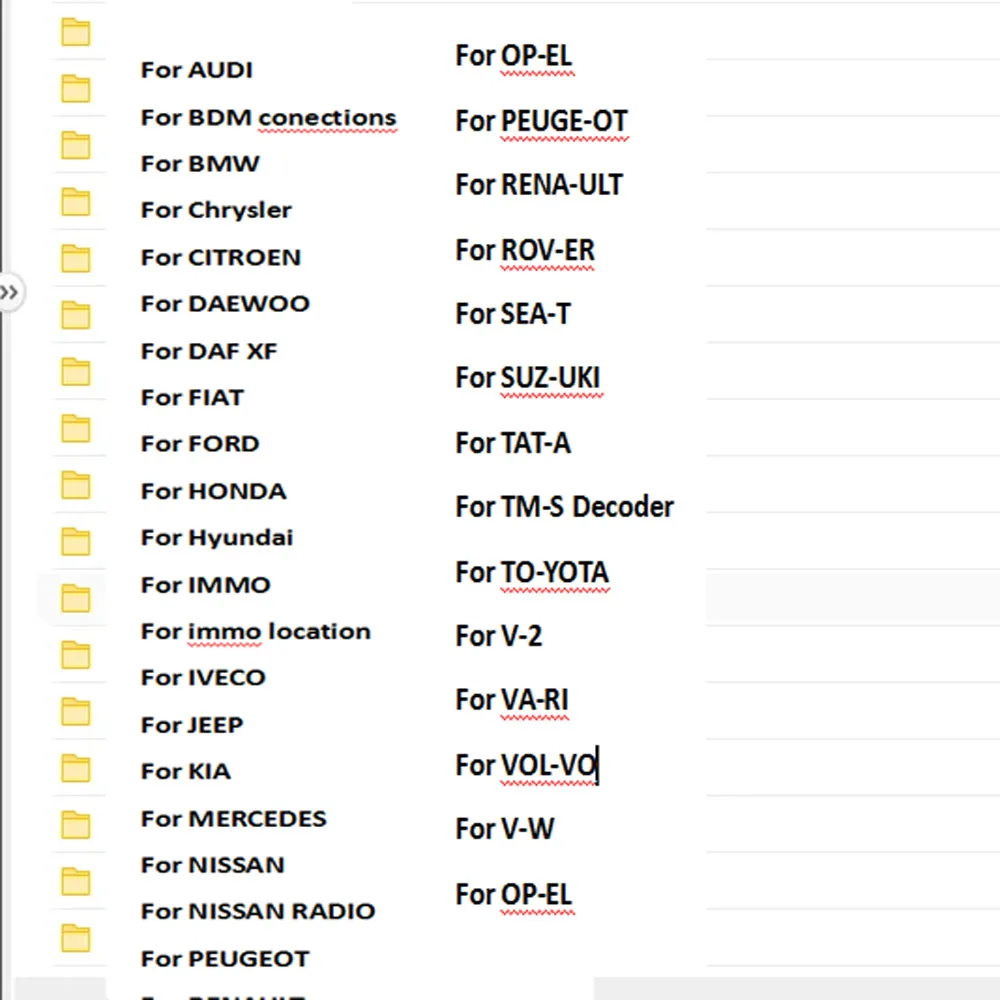Click the 'For SEA-T' text
The image size is (1000, 1000).
(513, 314)
